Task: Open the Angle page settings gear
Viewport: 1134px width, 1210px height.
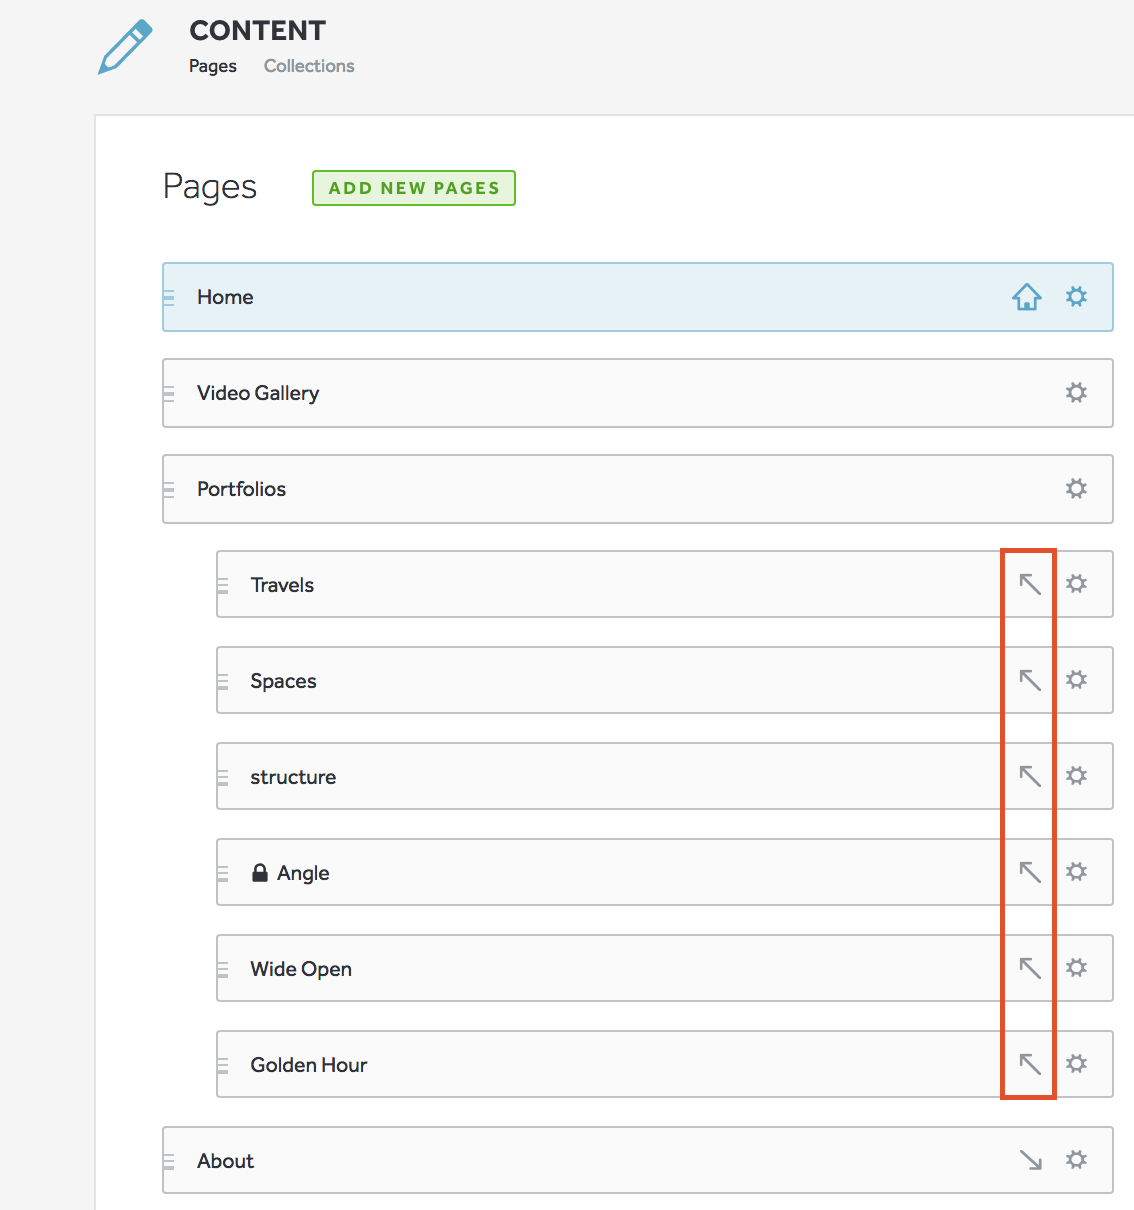Action: [1076, 872]
